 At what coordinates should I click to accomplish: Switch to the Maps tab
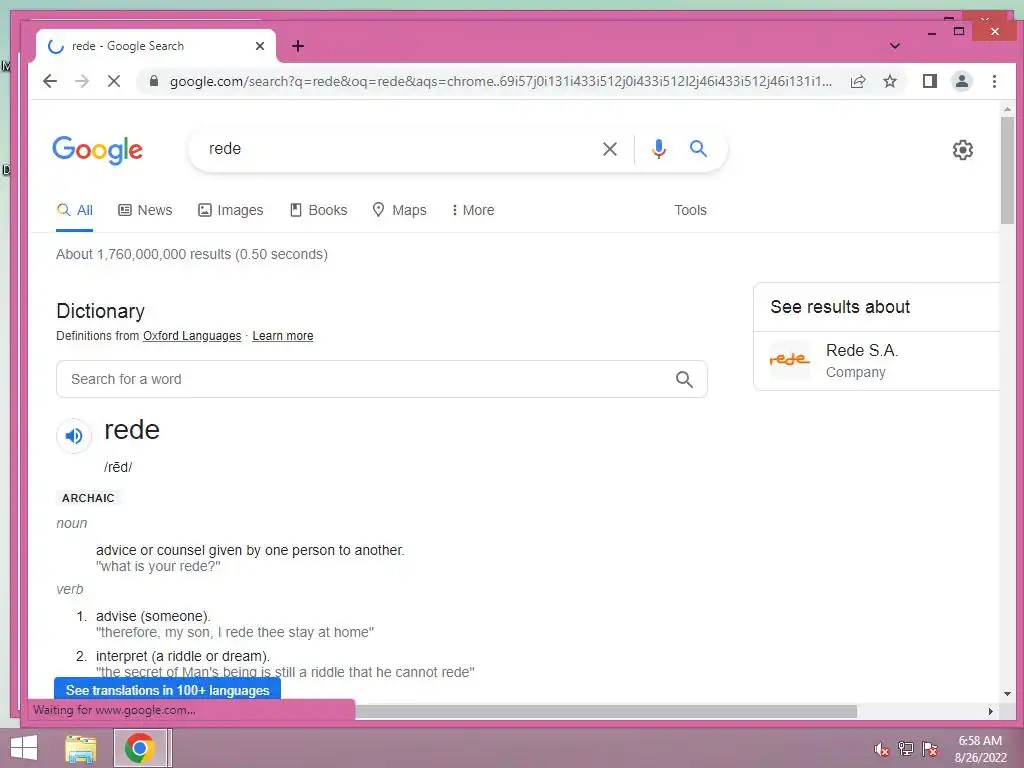tap(399, 210)
